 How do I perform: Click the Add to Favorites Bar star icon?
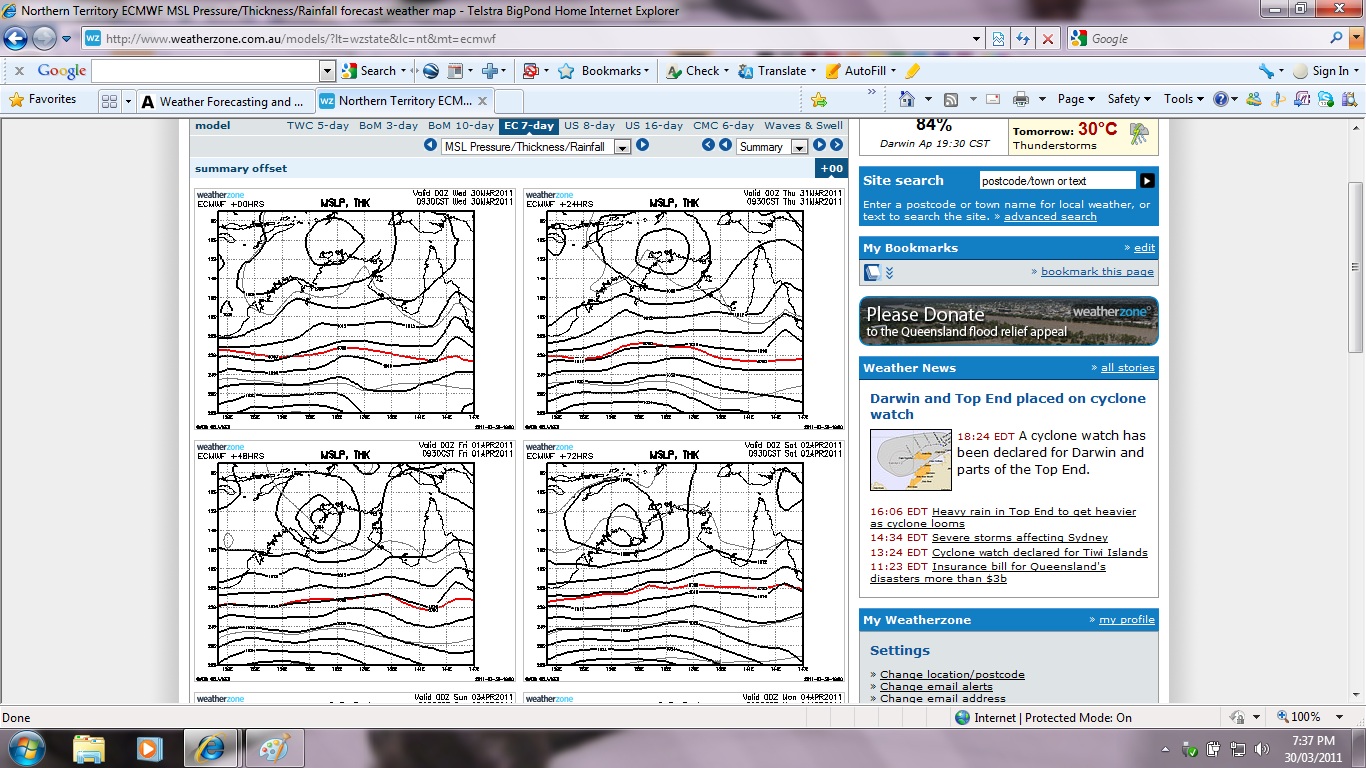[x=819, y=100]
